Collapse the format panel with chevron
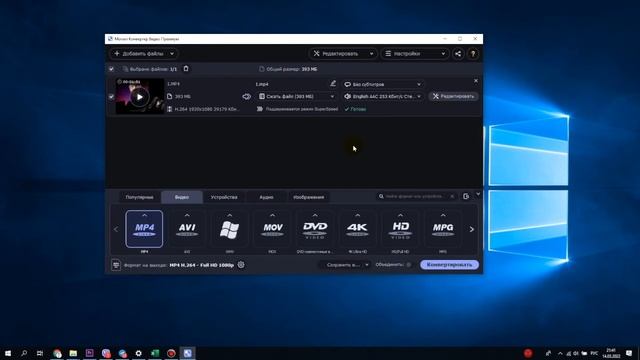640x360 pixels. point(478,194)
